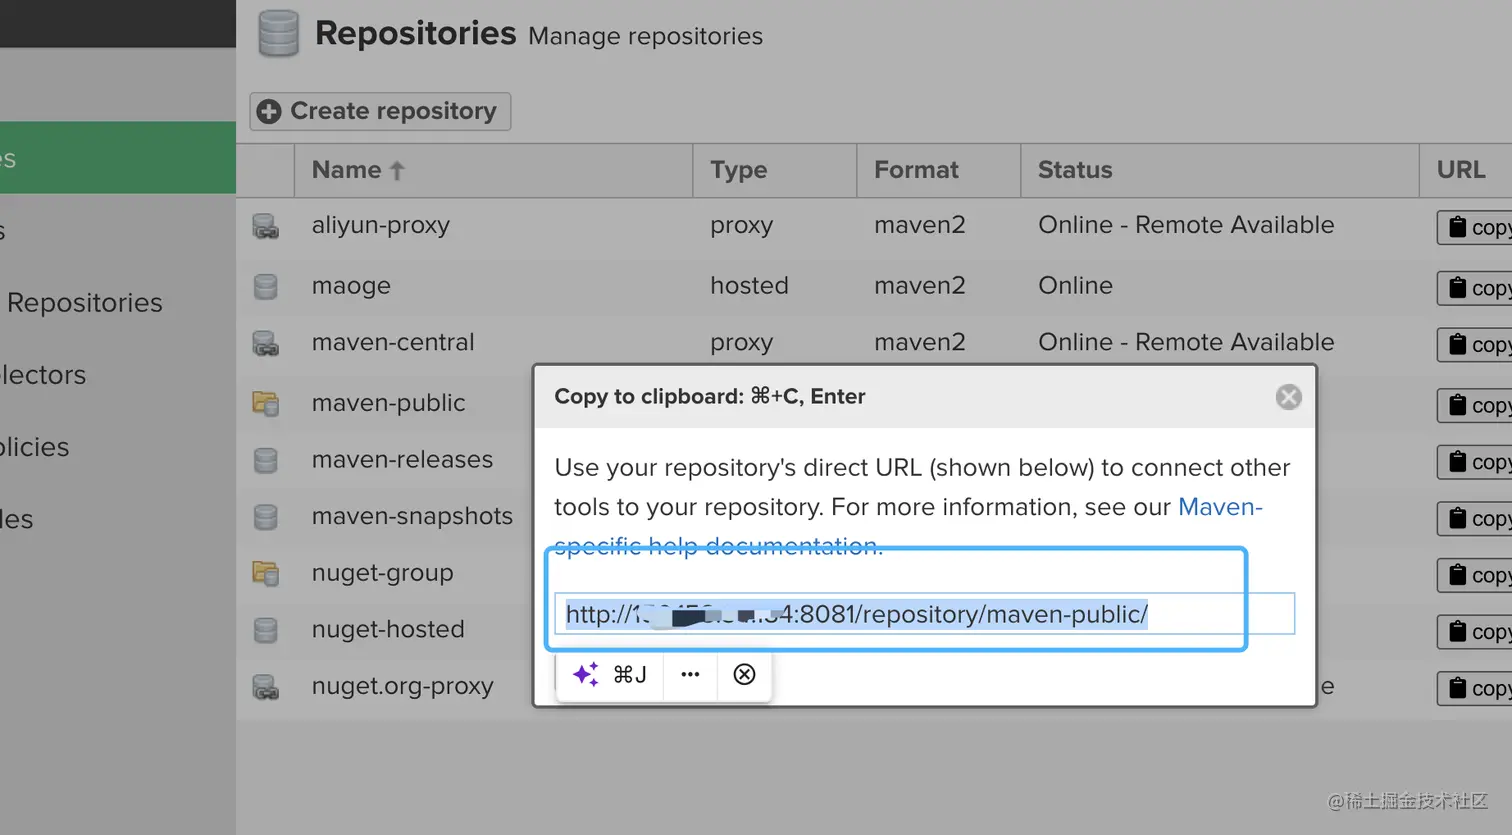Open Repositories in the left sidebar
Image resolution: width=1512 pixels, height=835 pixels.
pyautogui.click(x=85, y=303)
